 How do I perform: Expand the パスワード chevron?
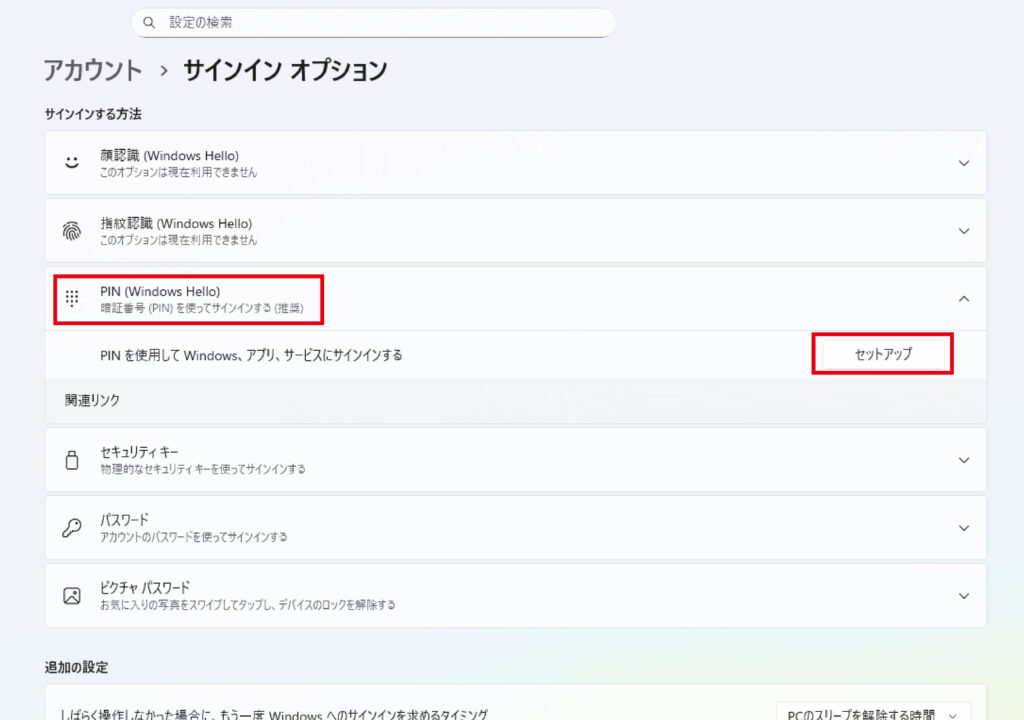click(963, 528)
